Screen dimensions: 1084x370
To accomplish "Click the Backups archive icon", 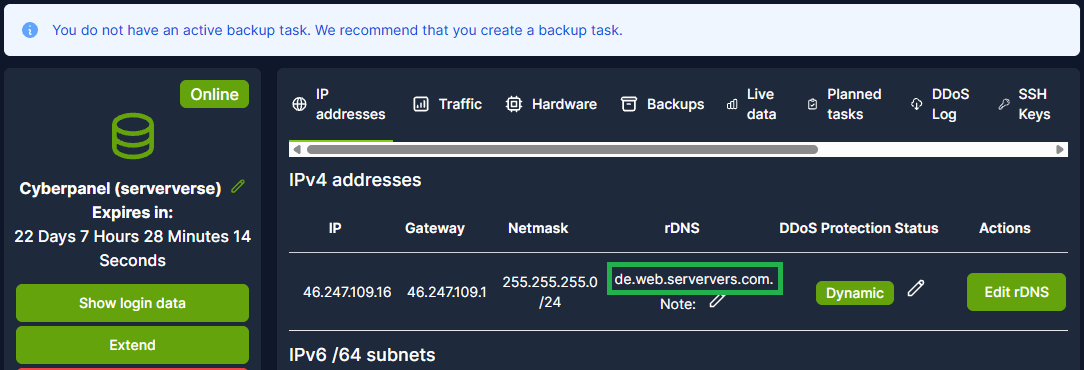I will (628, 104).
